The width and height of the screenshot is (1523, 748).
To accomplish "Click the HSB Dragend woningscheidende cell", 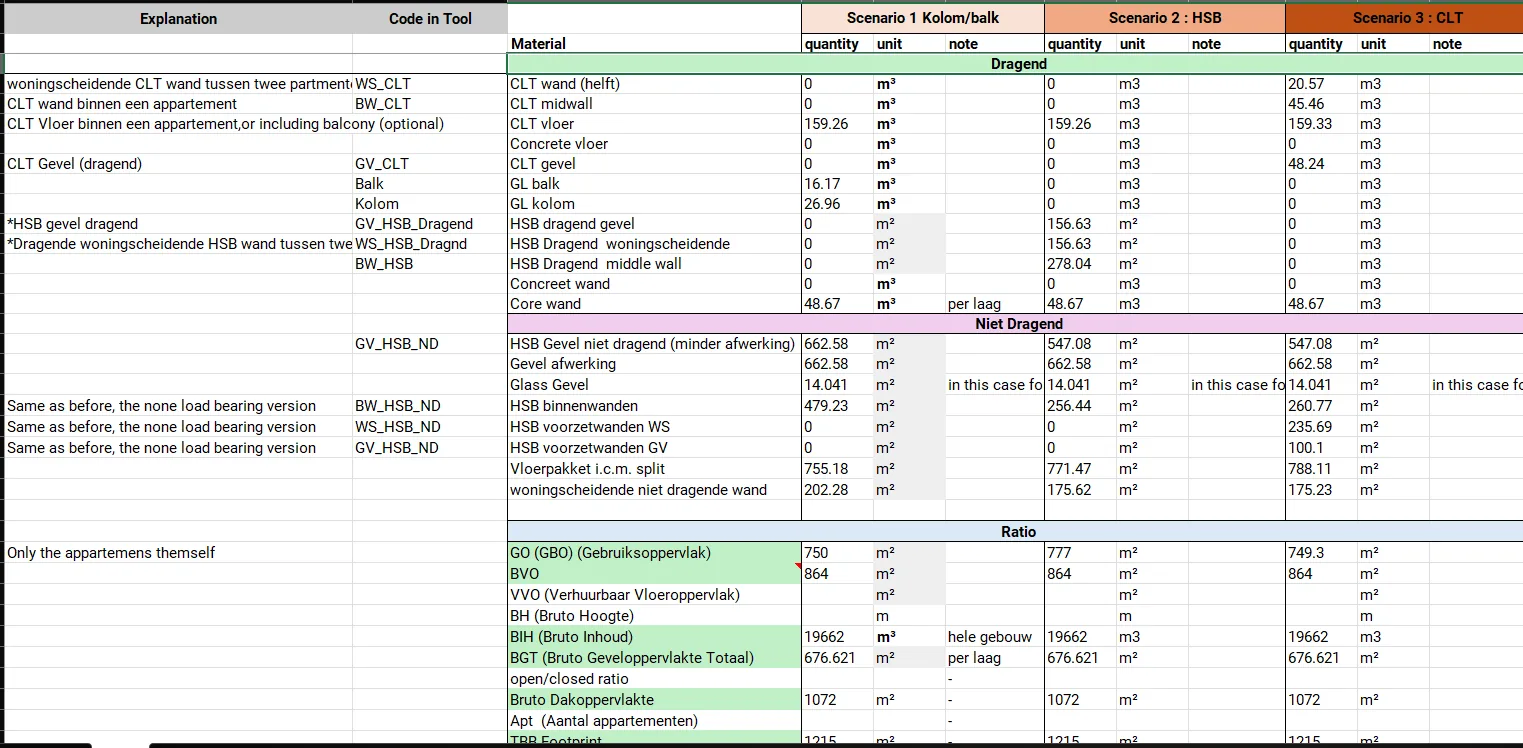I will 654,244.
